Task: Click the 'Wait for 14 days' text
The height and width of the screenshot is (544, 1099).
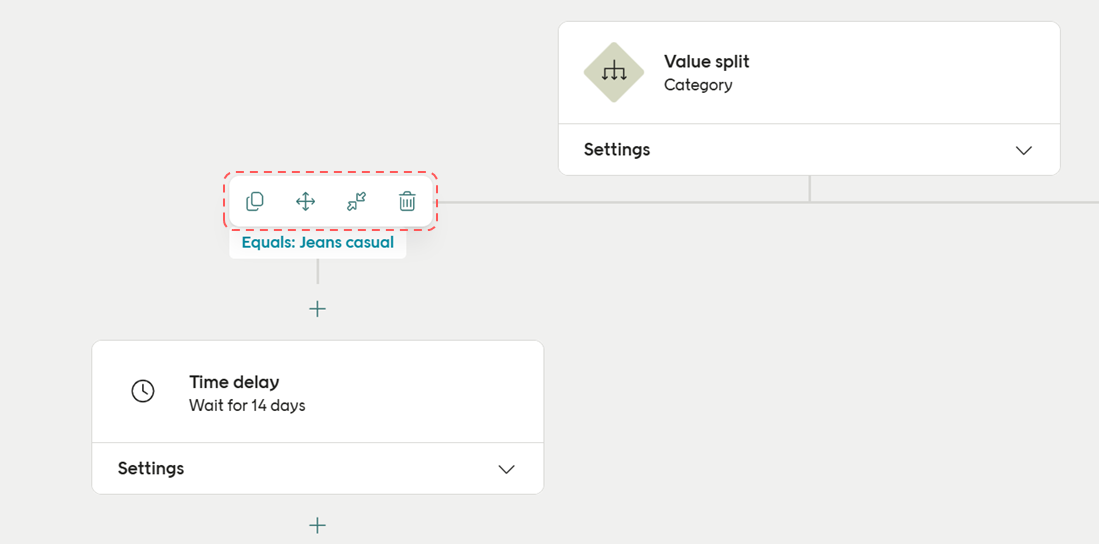Action: click(247, 406)
